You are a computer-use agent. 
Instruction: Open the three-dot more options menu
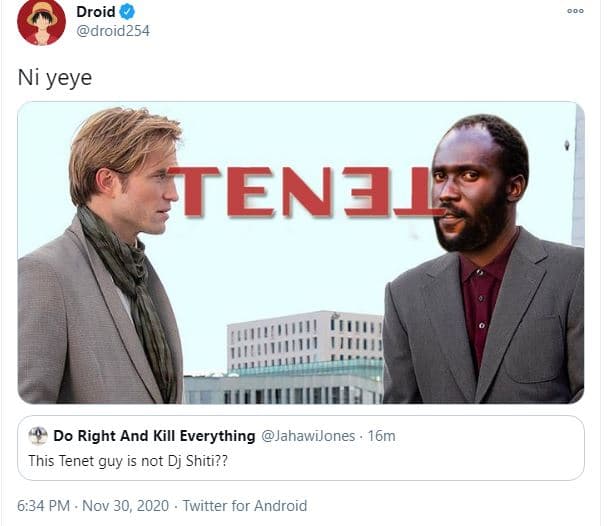(x=574, y=11)
